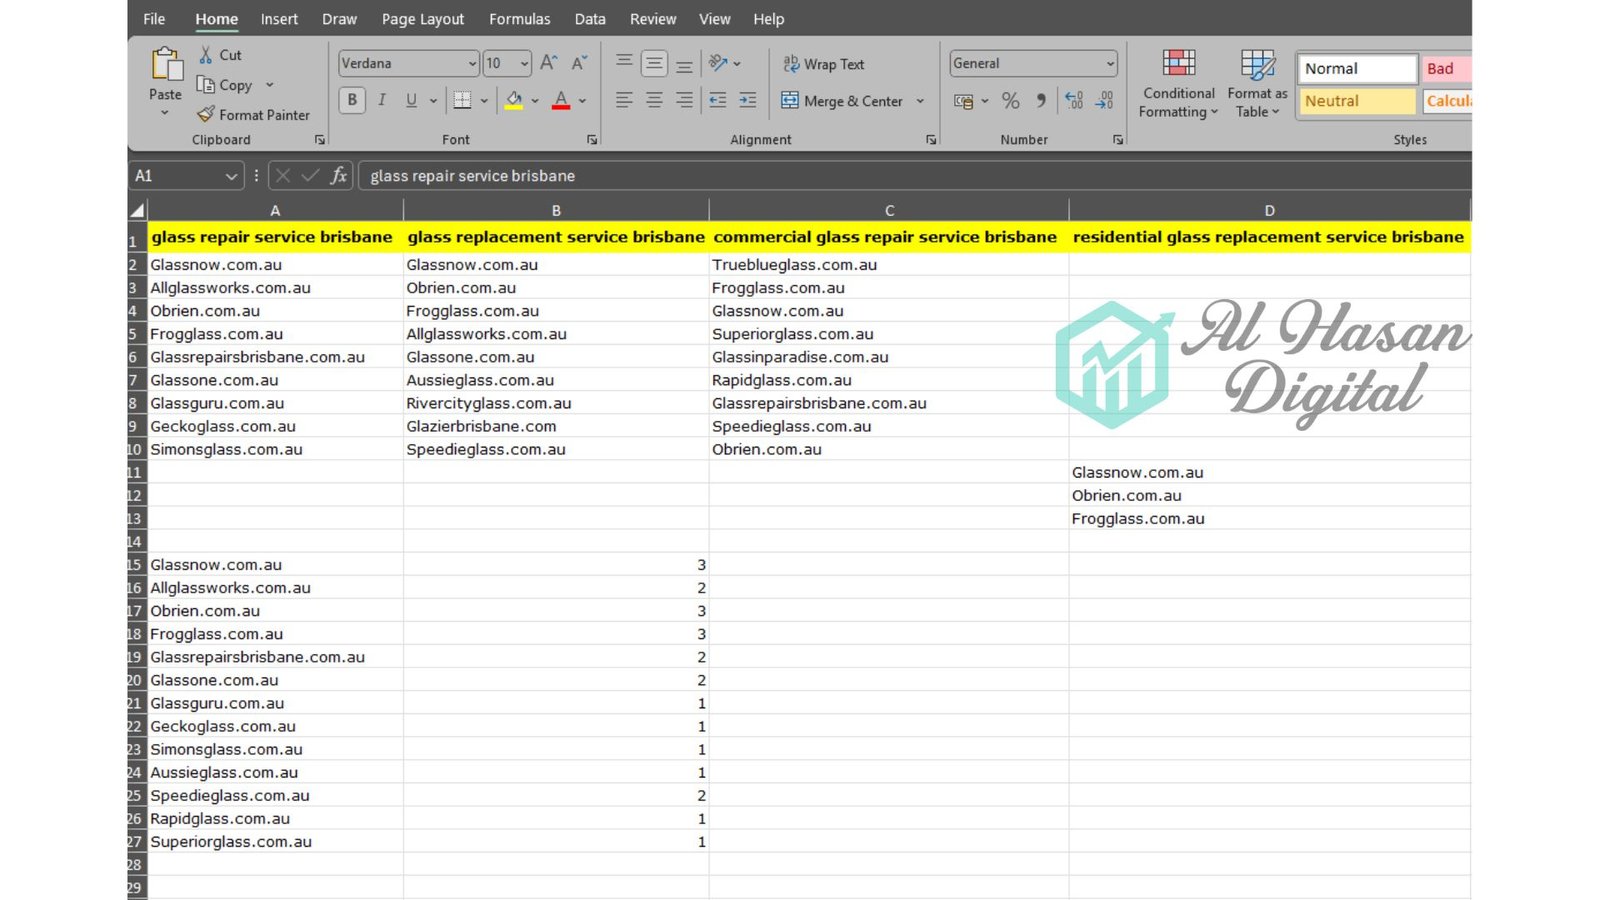This screenshot has width=1600, height=900.
Task: Switch to the Formulas tab
Action: click(519, 19)
